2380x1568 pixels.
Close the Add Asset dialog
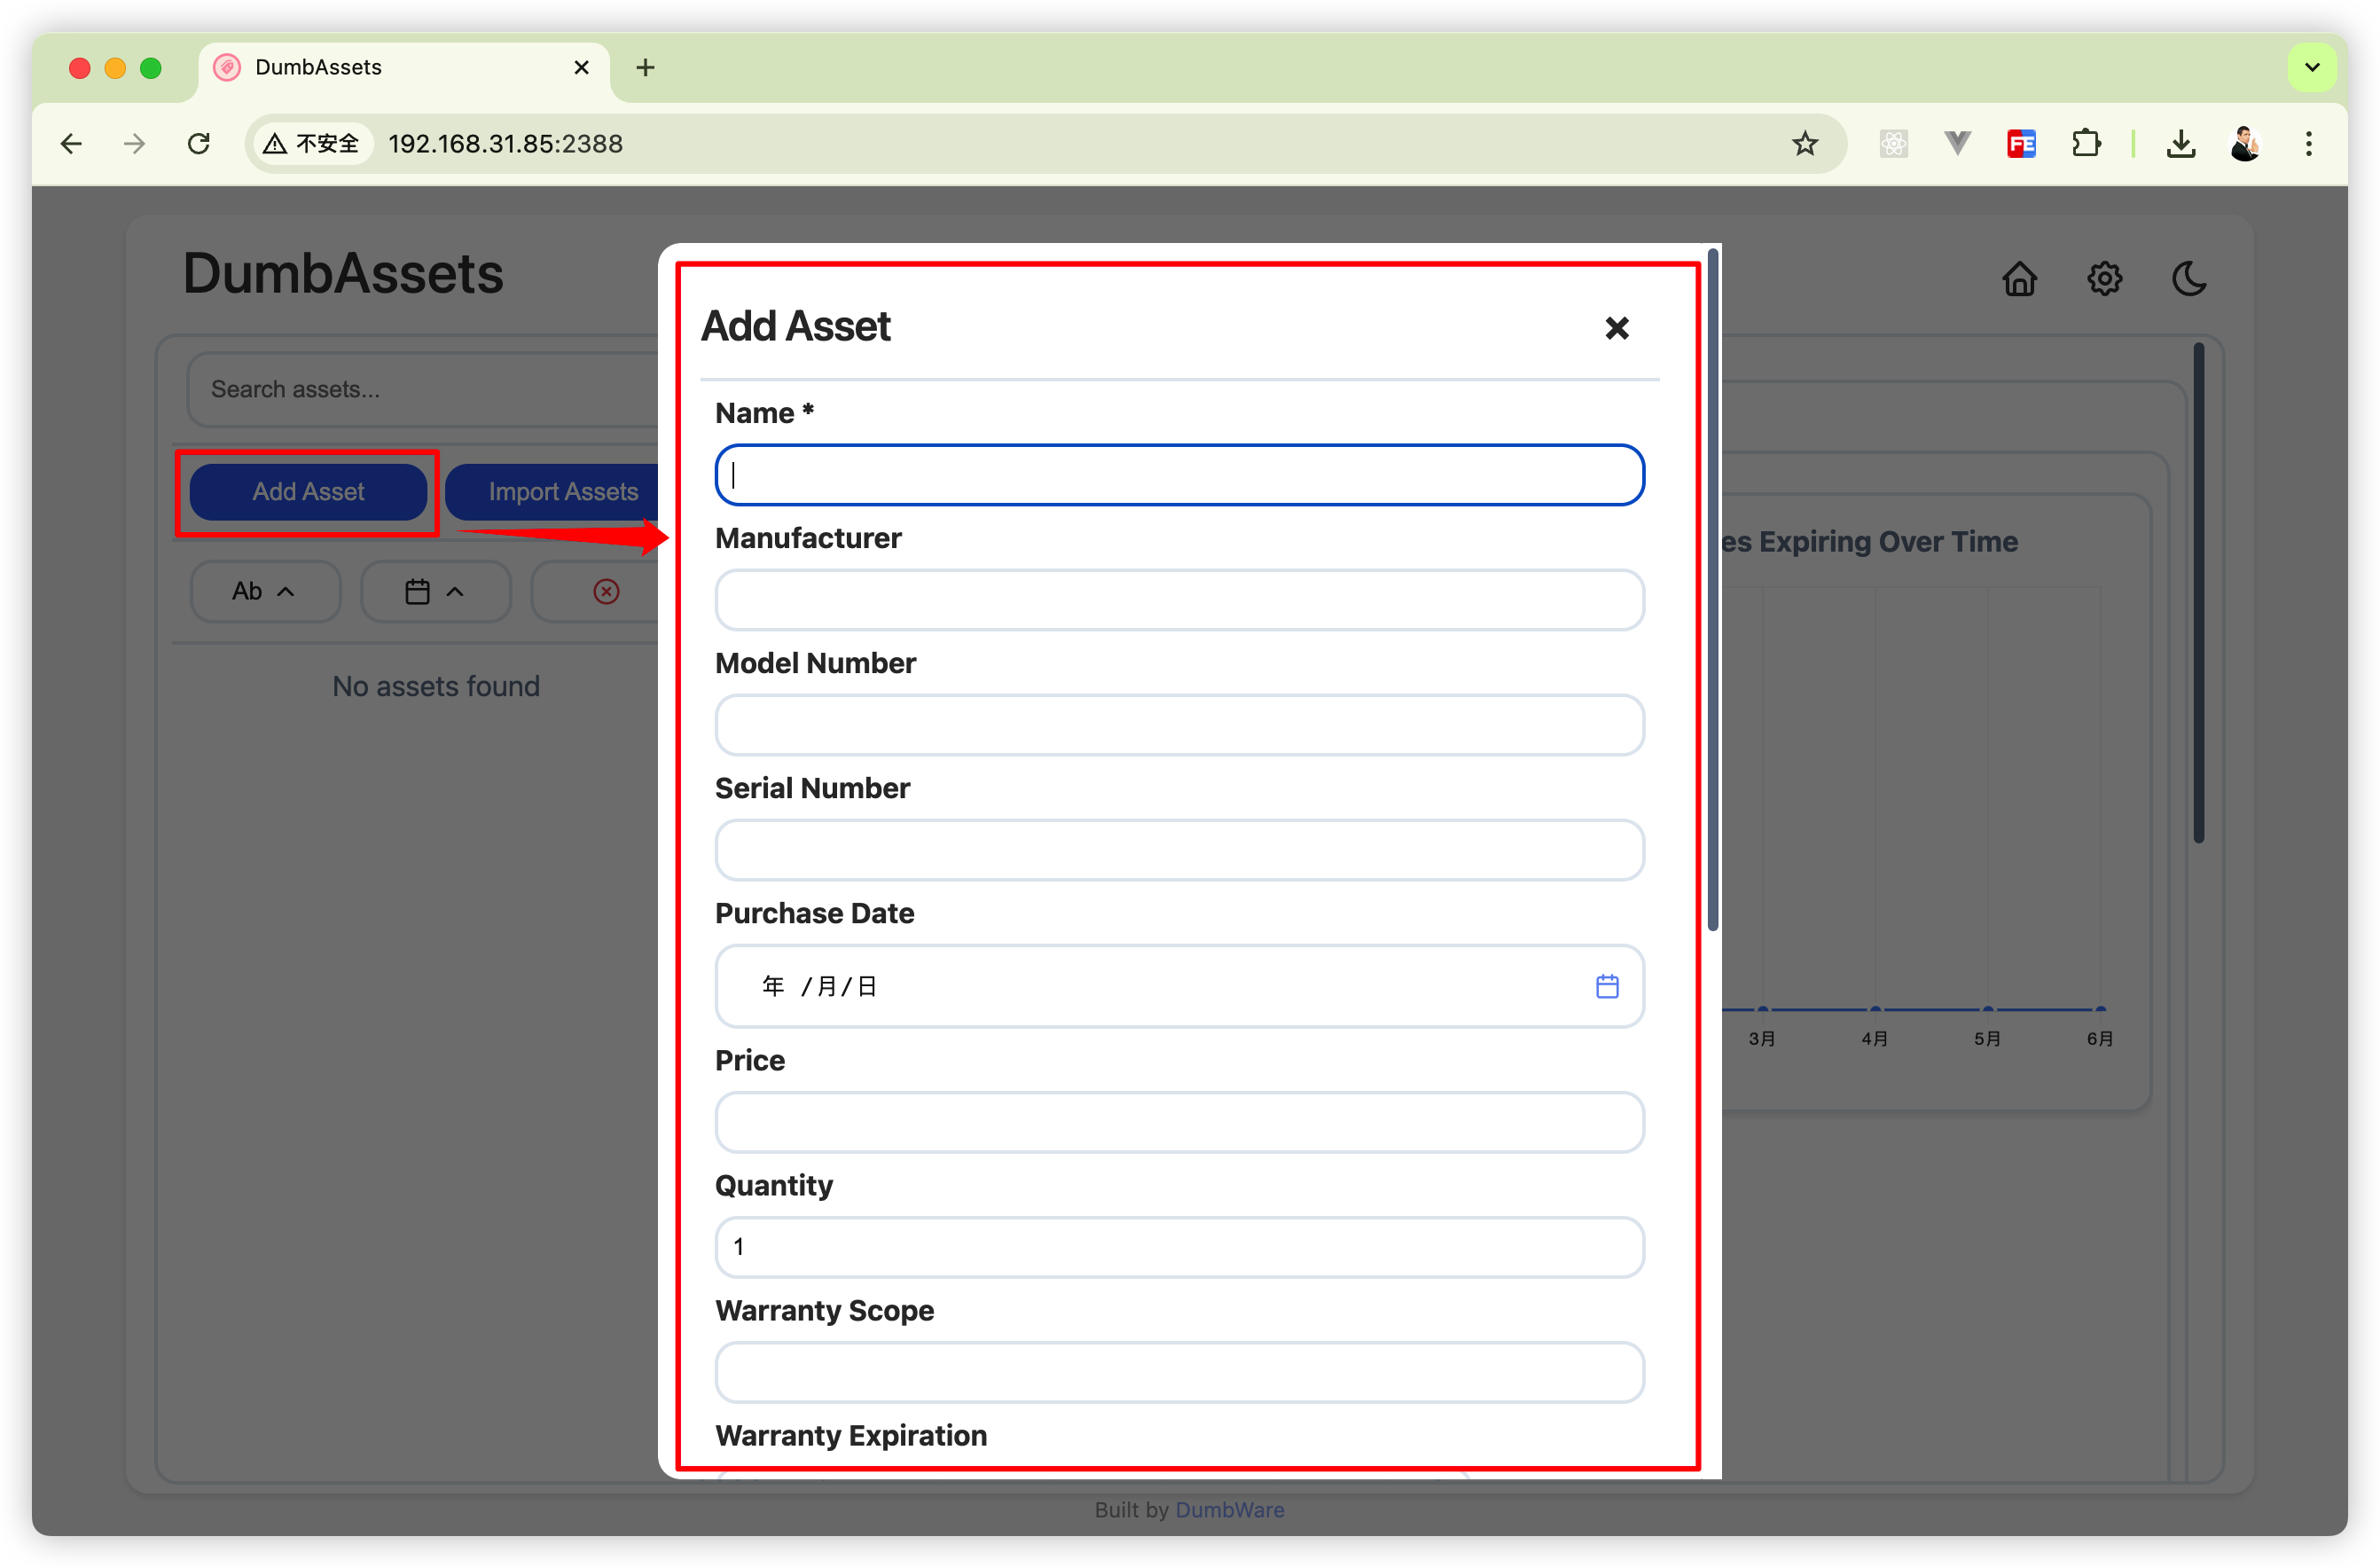tap(1616, 328)
